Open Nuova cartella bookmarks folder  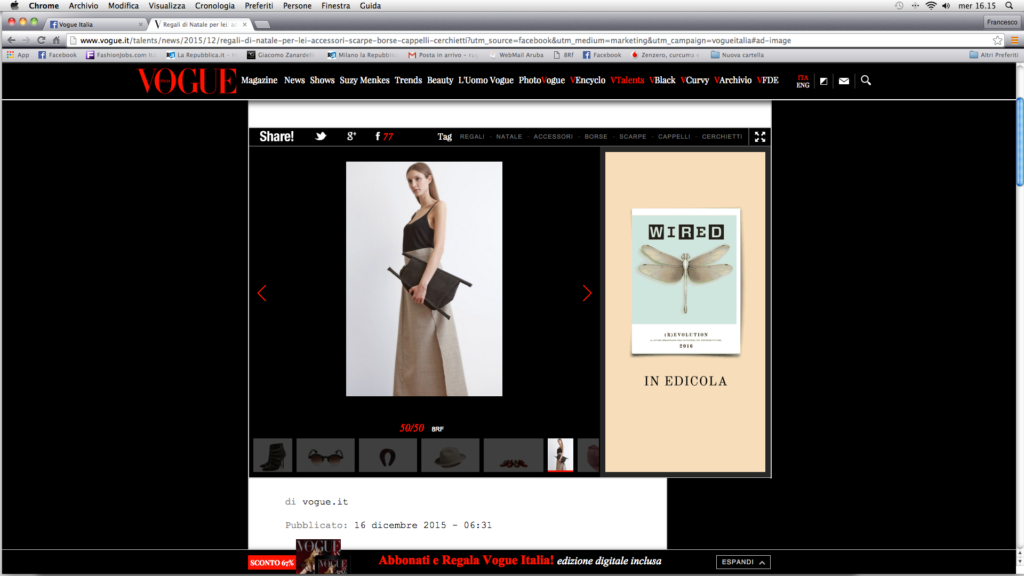tap(737, 55)
